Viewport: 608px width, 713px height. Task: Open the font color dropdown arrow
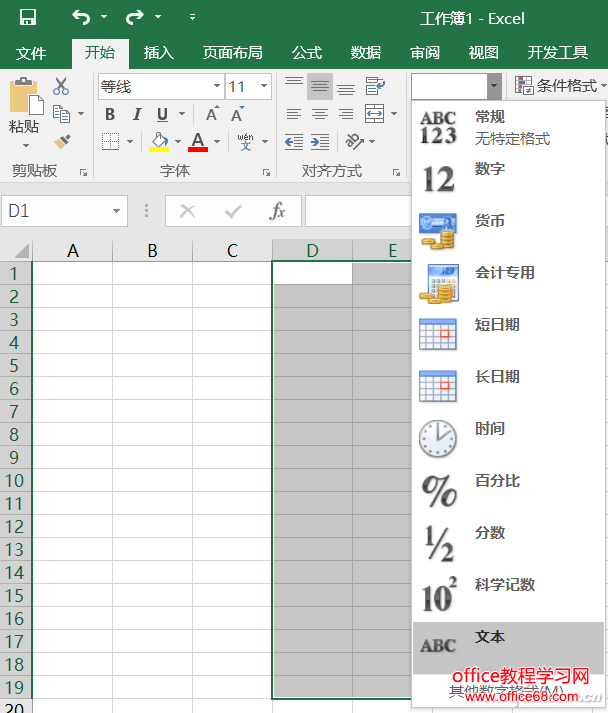coord(217,142)
